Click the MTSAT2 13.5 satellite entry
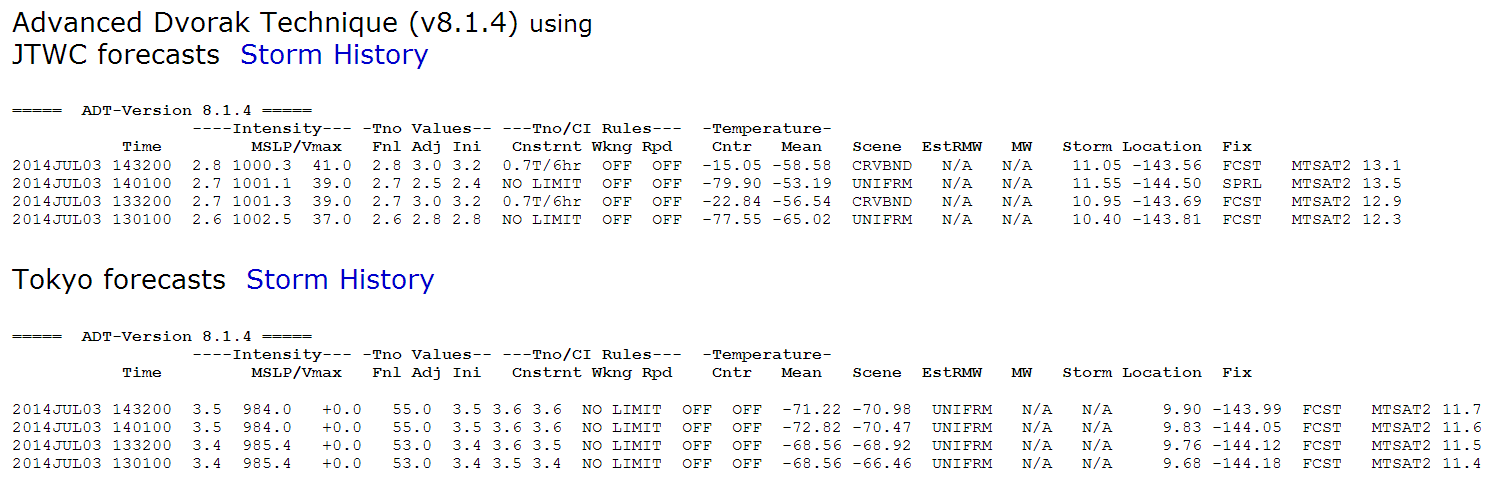 [x=1346, y=183]
